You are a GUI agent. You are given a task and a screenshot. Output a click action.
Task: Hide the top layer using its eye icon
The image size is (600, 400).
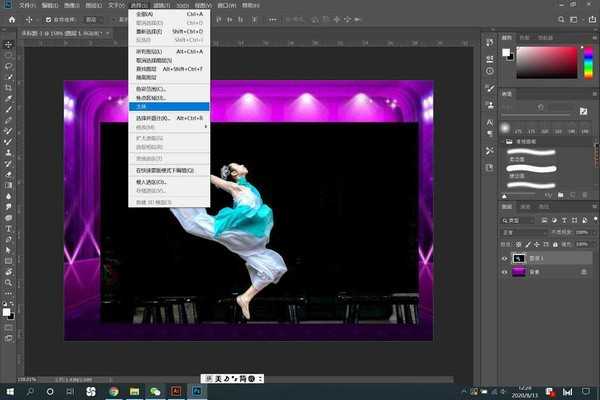click(x=504, y=257)
